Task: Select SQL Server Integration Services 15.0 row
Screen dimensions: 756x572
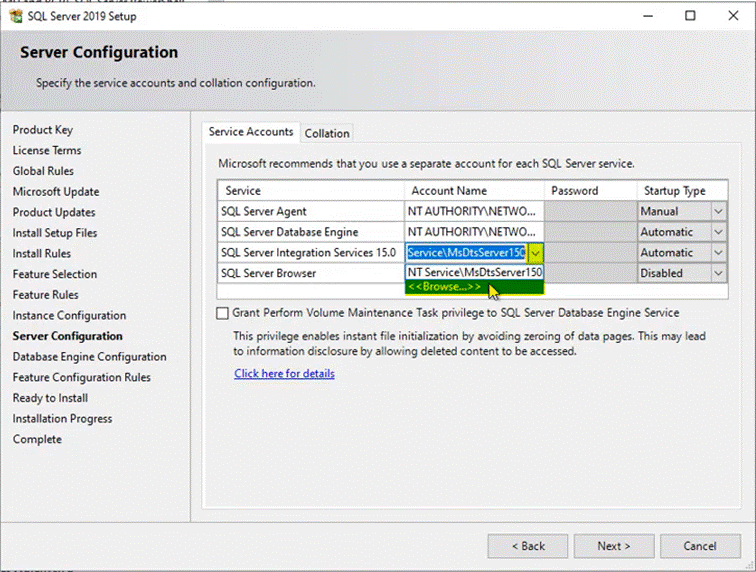Action: pyautogui.click(x=311, y=253)
